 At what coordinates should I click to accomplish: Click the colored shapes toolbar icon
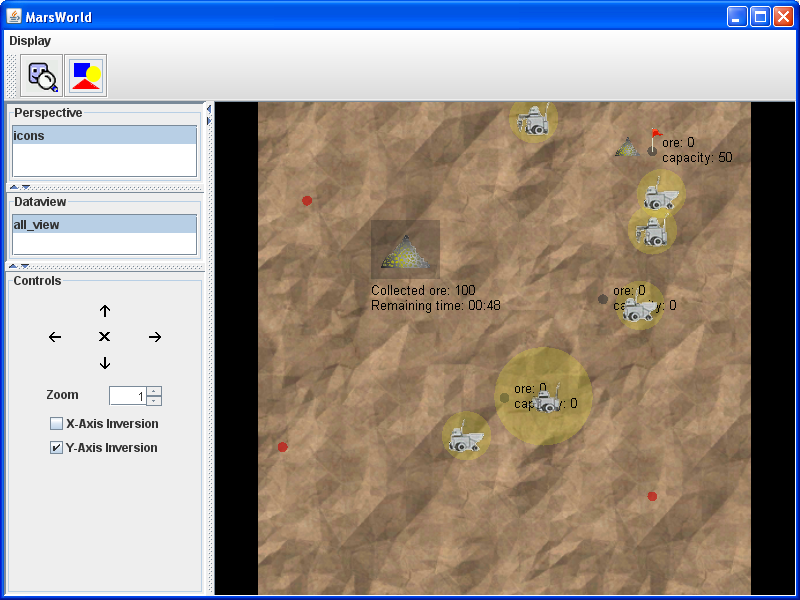(86, 76)
